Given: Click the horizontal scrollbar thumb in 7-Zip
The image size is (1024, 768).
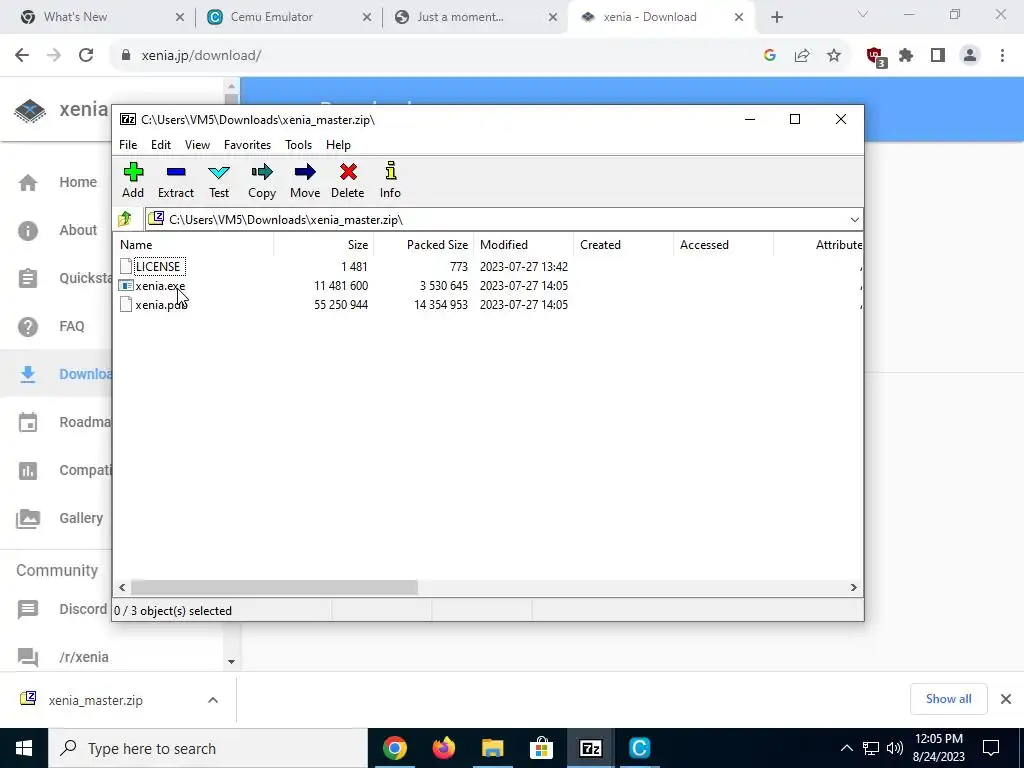Looking at the screenshot, I should coord(274,588).
